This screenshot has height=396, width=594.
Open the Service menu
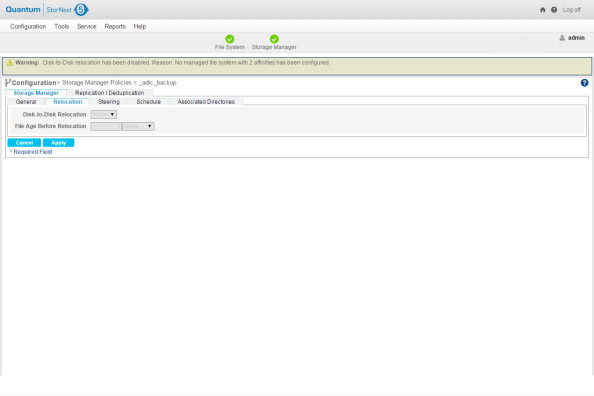coord(87,27)
